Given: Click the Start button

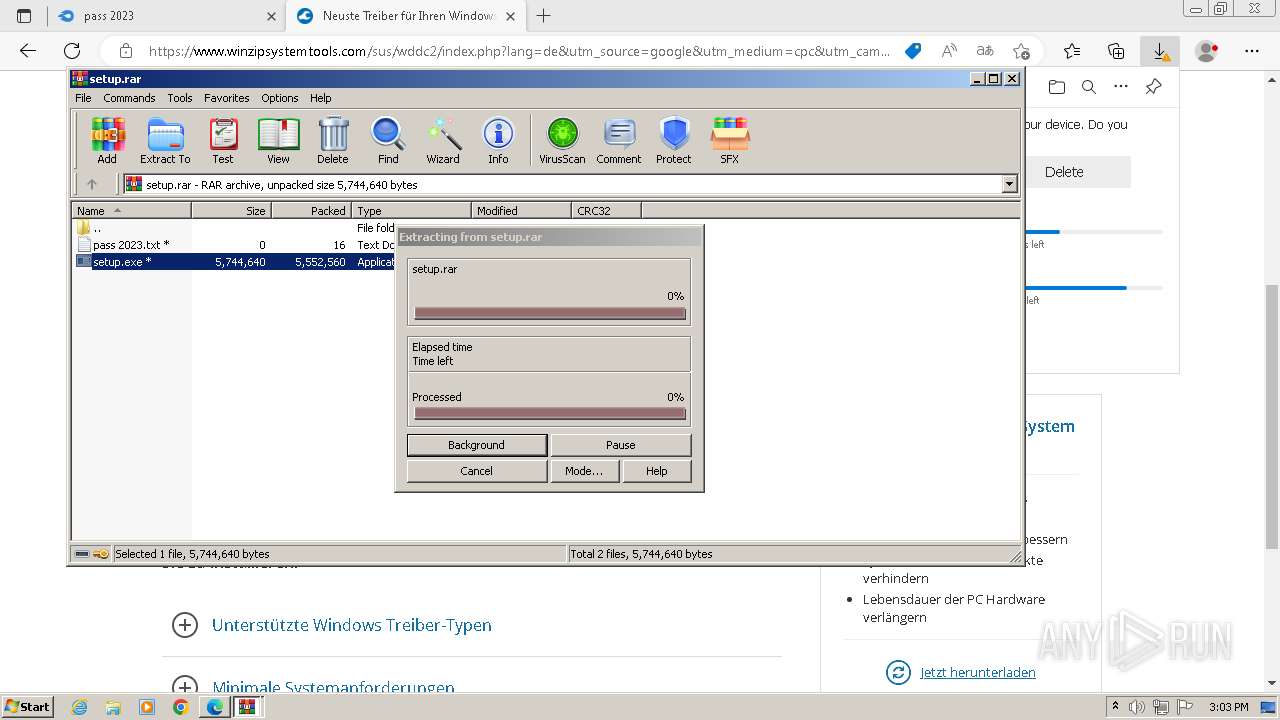Looking at the screenshot, I should (x=27, y=707).
